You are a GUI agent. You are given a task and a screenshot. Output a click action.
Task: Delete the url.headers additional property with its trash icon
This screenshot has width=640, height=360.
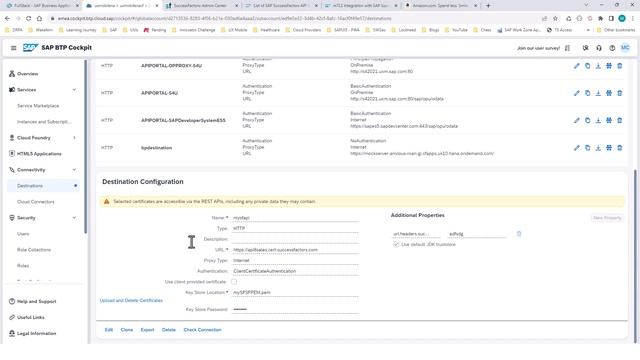[519, 234]
